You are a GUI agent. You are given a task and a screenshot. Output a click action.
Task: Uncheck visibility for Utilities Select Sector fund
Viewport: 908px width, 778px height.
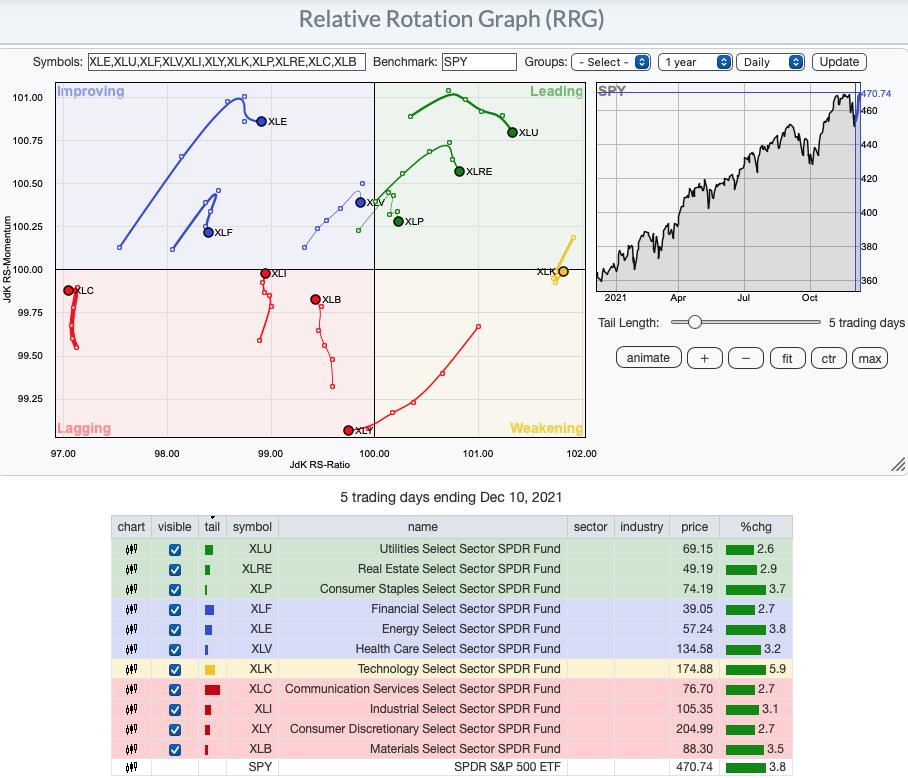[x=175, y=549]
